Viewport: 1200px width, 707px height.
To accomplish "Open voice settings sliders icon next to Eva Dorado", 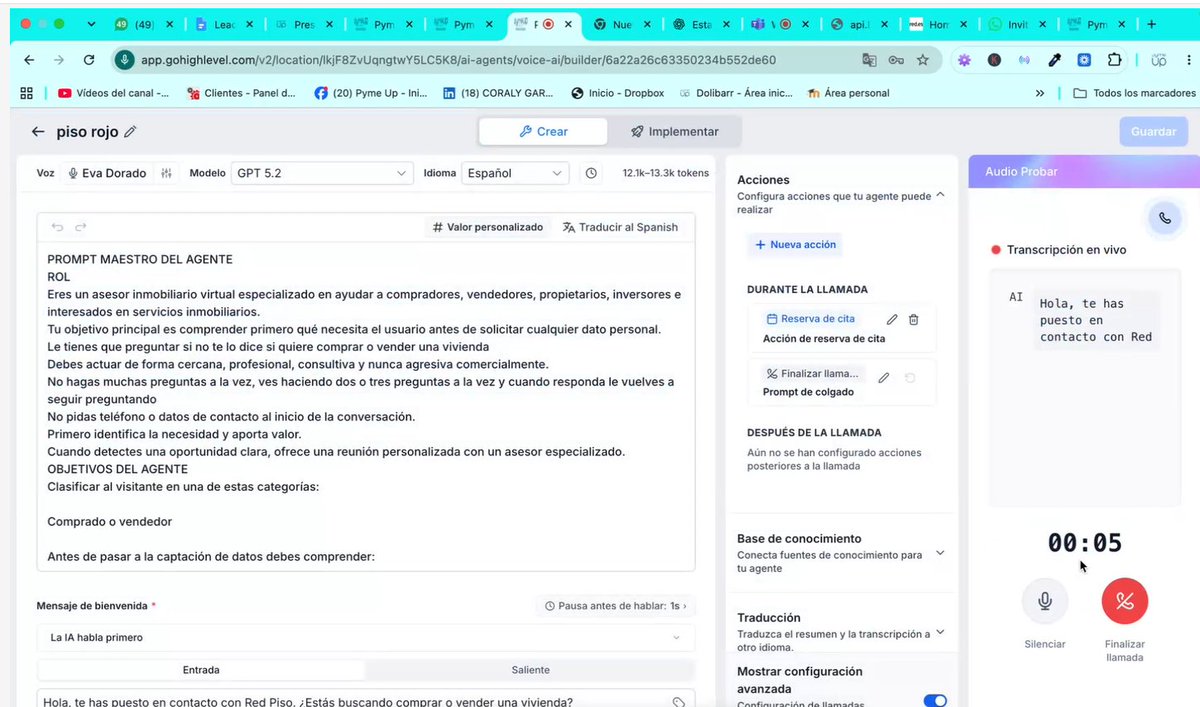I will (166, 173).
